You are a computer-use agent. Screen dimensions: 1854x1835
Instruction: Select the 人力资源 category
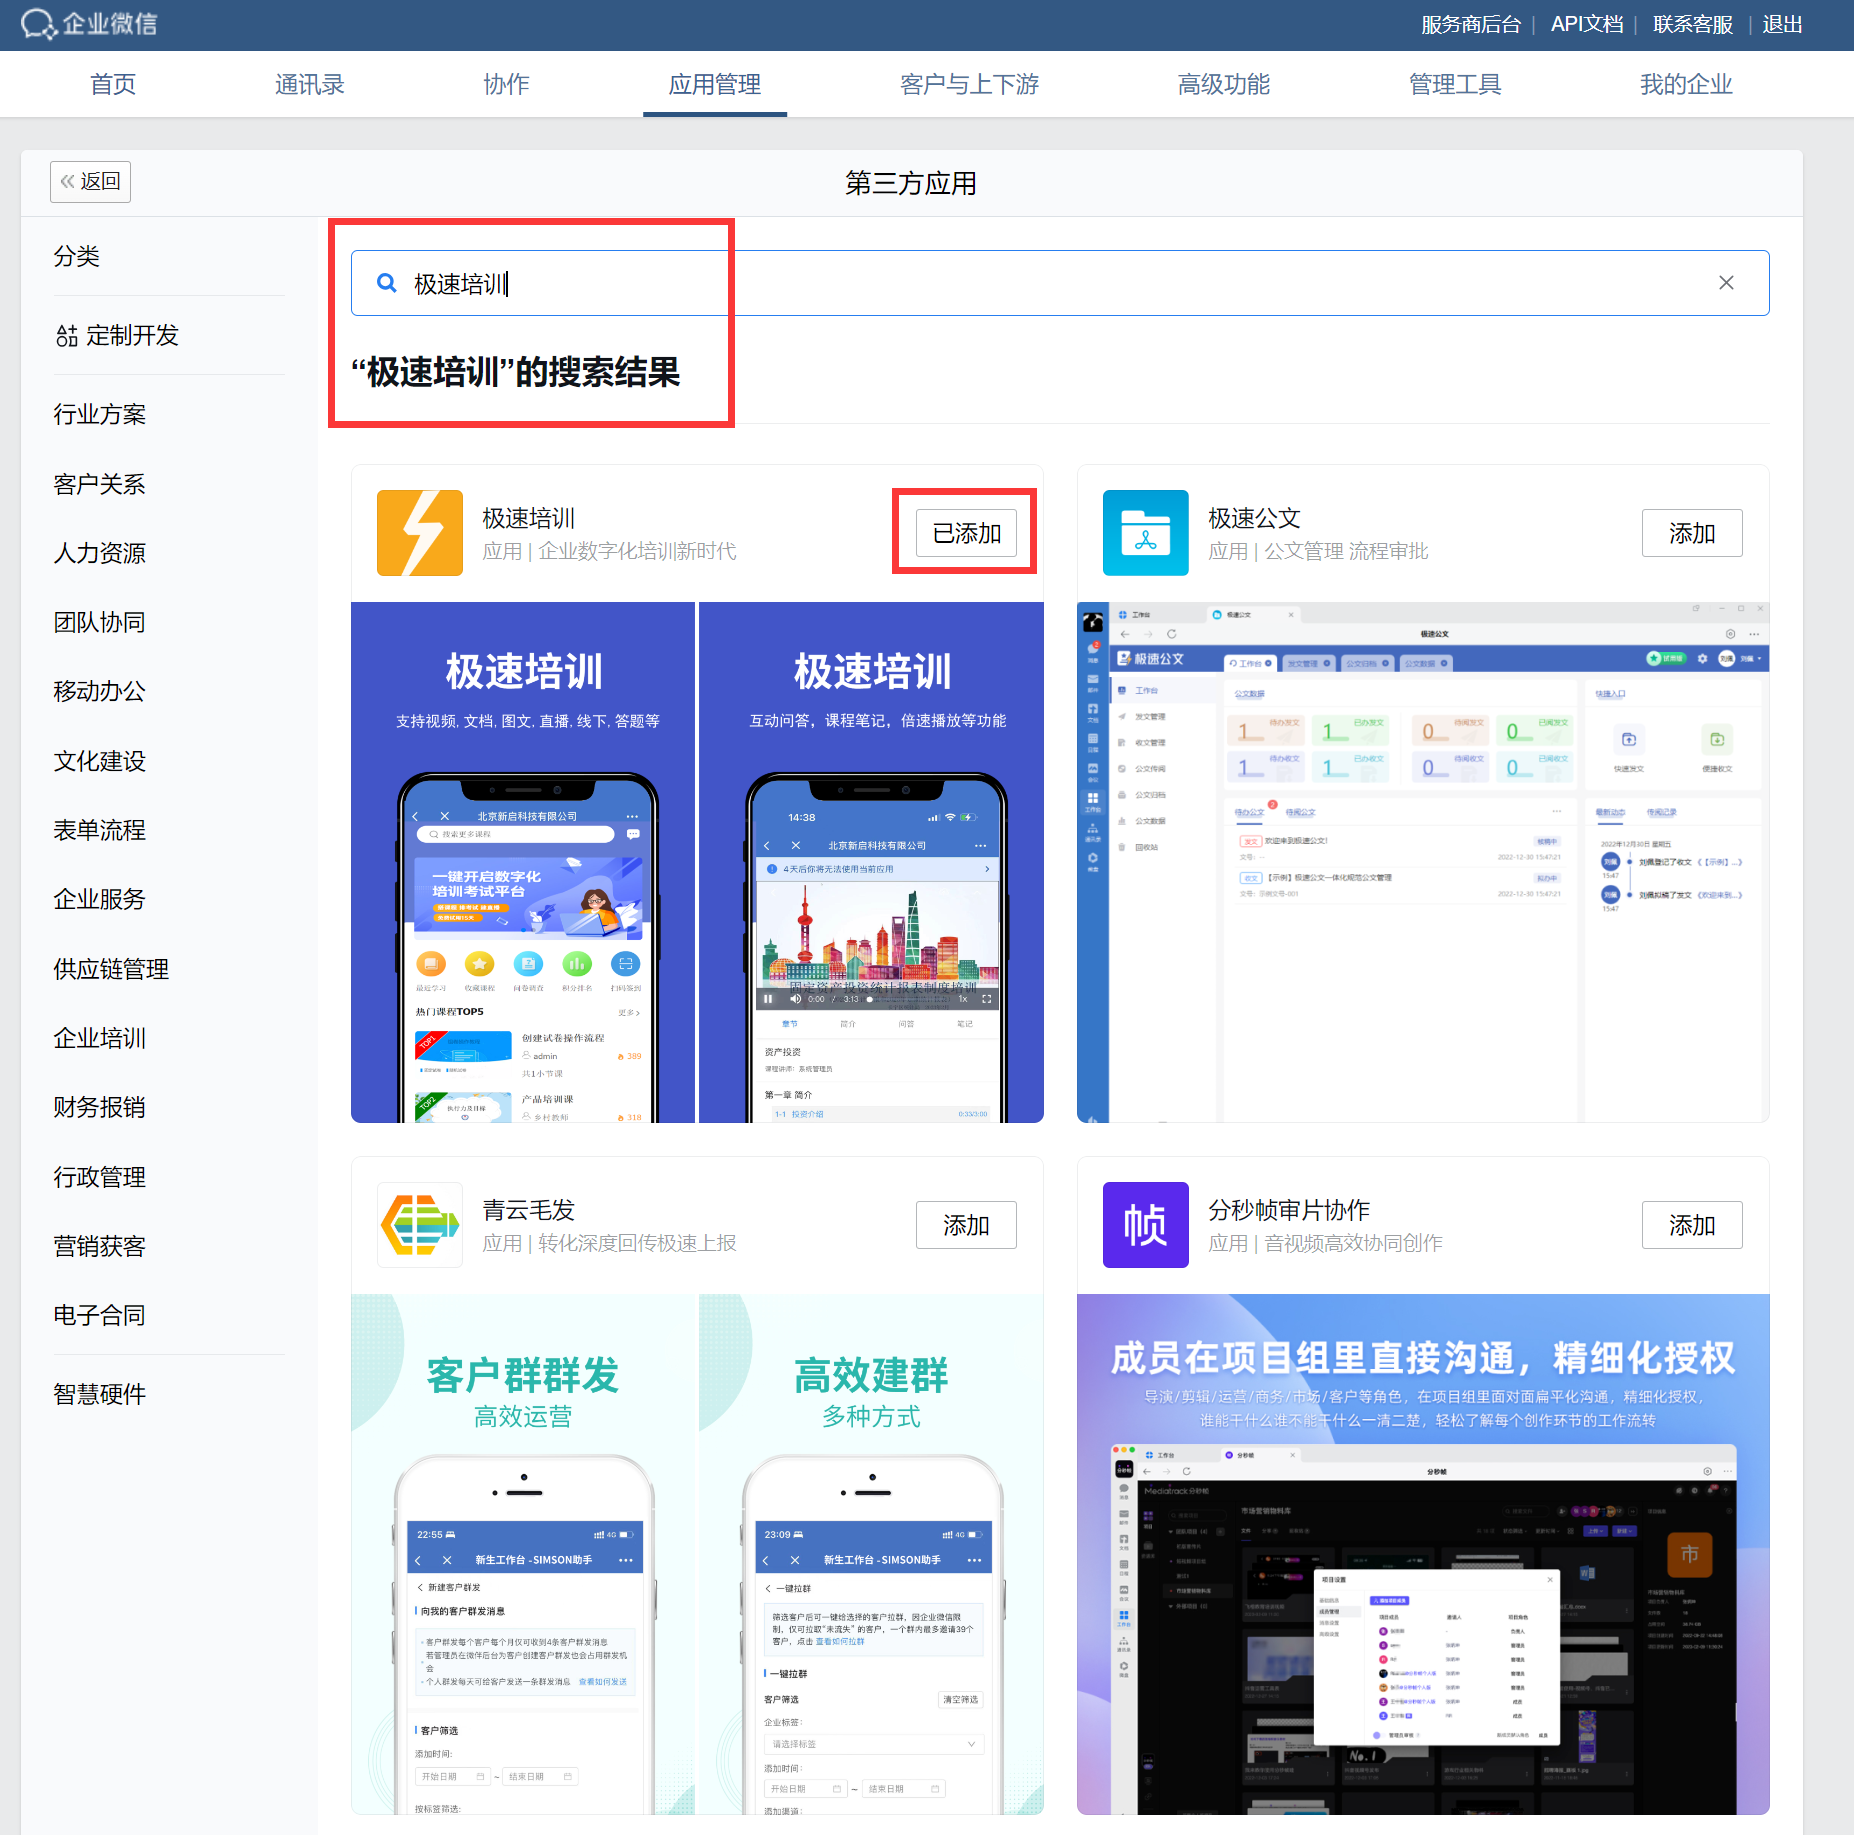pyautogui.click(x=100, y=553)
